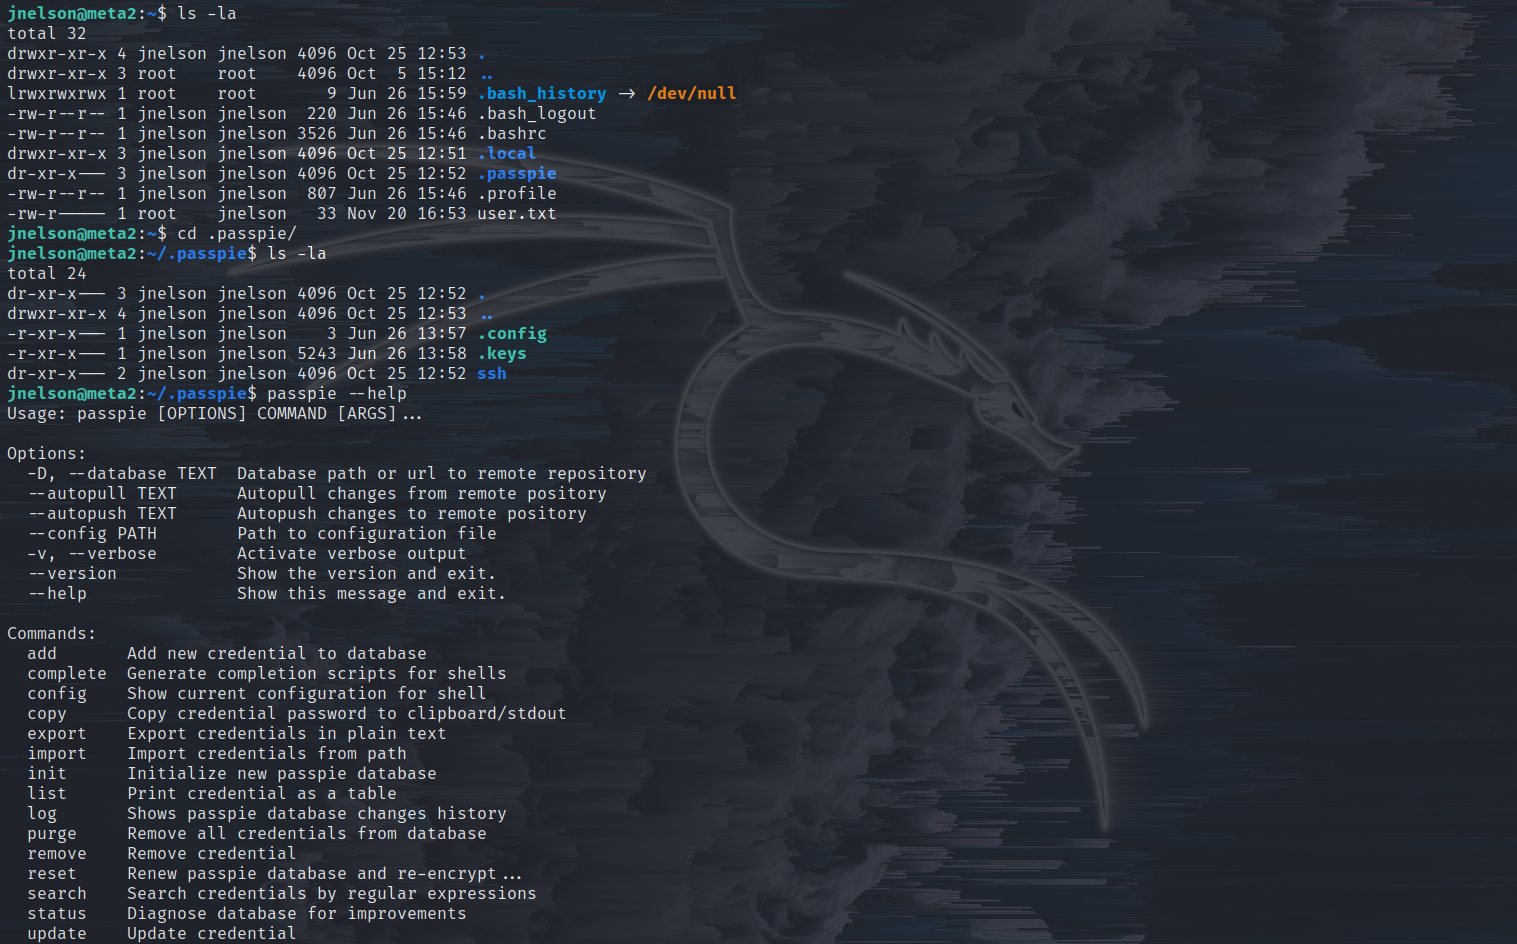The width and height of the screenshot is (1517, 944).
Task: Click the 'cd .passpie/' command text
Action: point(237,234)
